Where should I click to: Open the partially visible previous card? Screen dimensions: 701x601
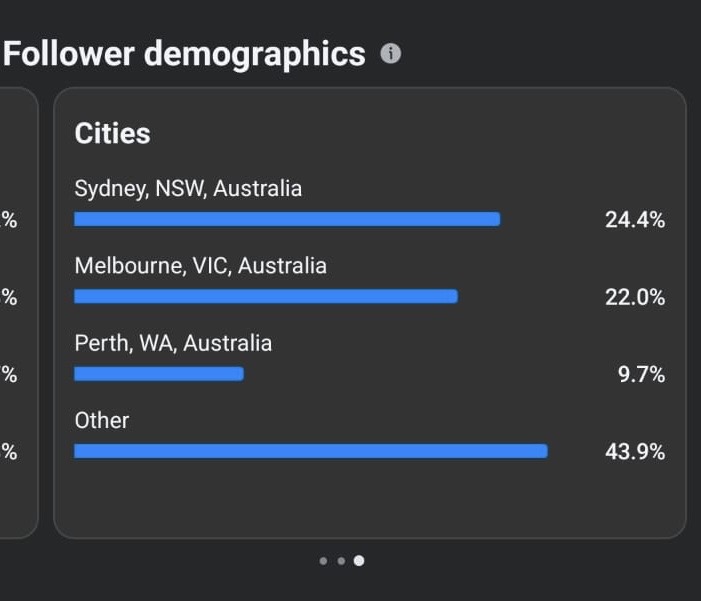[x=18, y=313]
